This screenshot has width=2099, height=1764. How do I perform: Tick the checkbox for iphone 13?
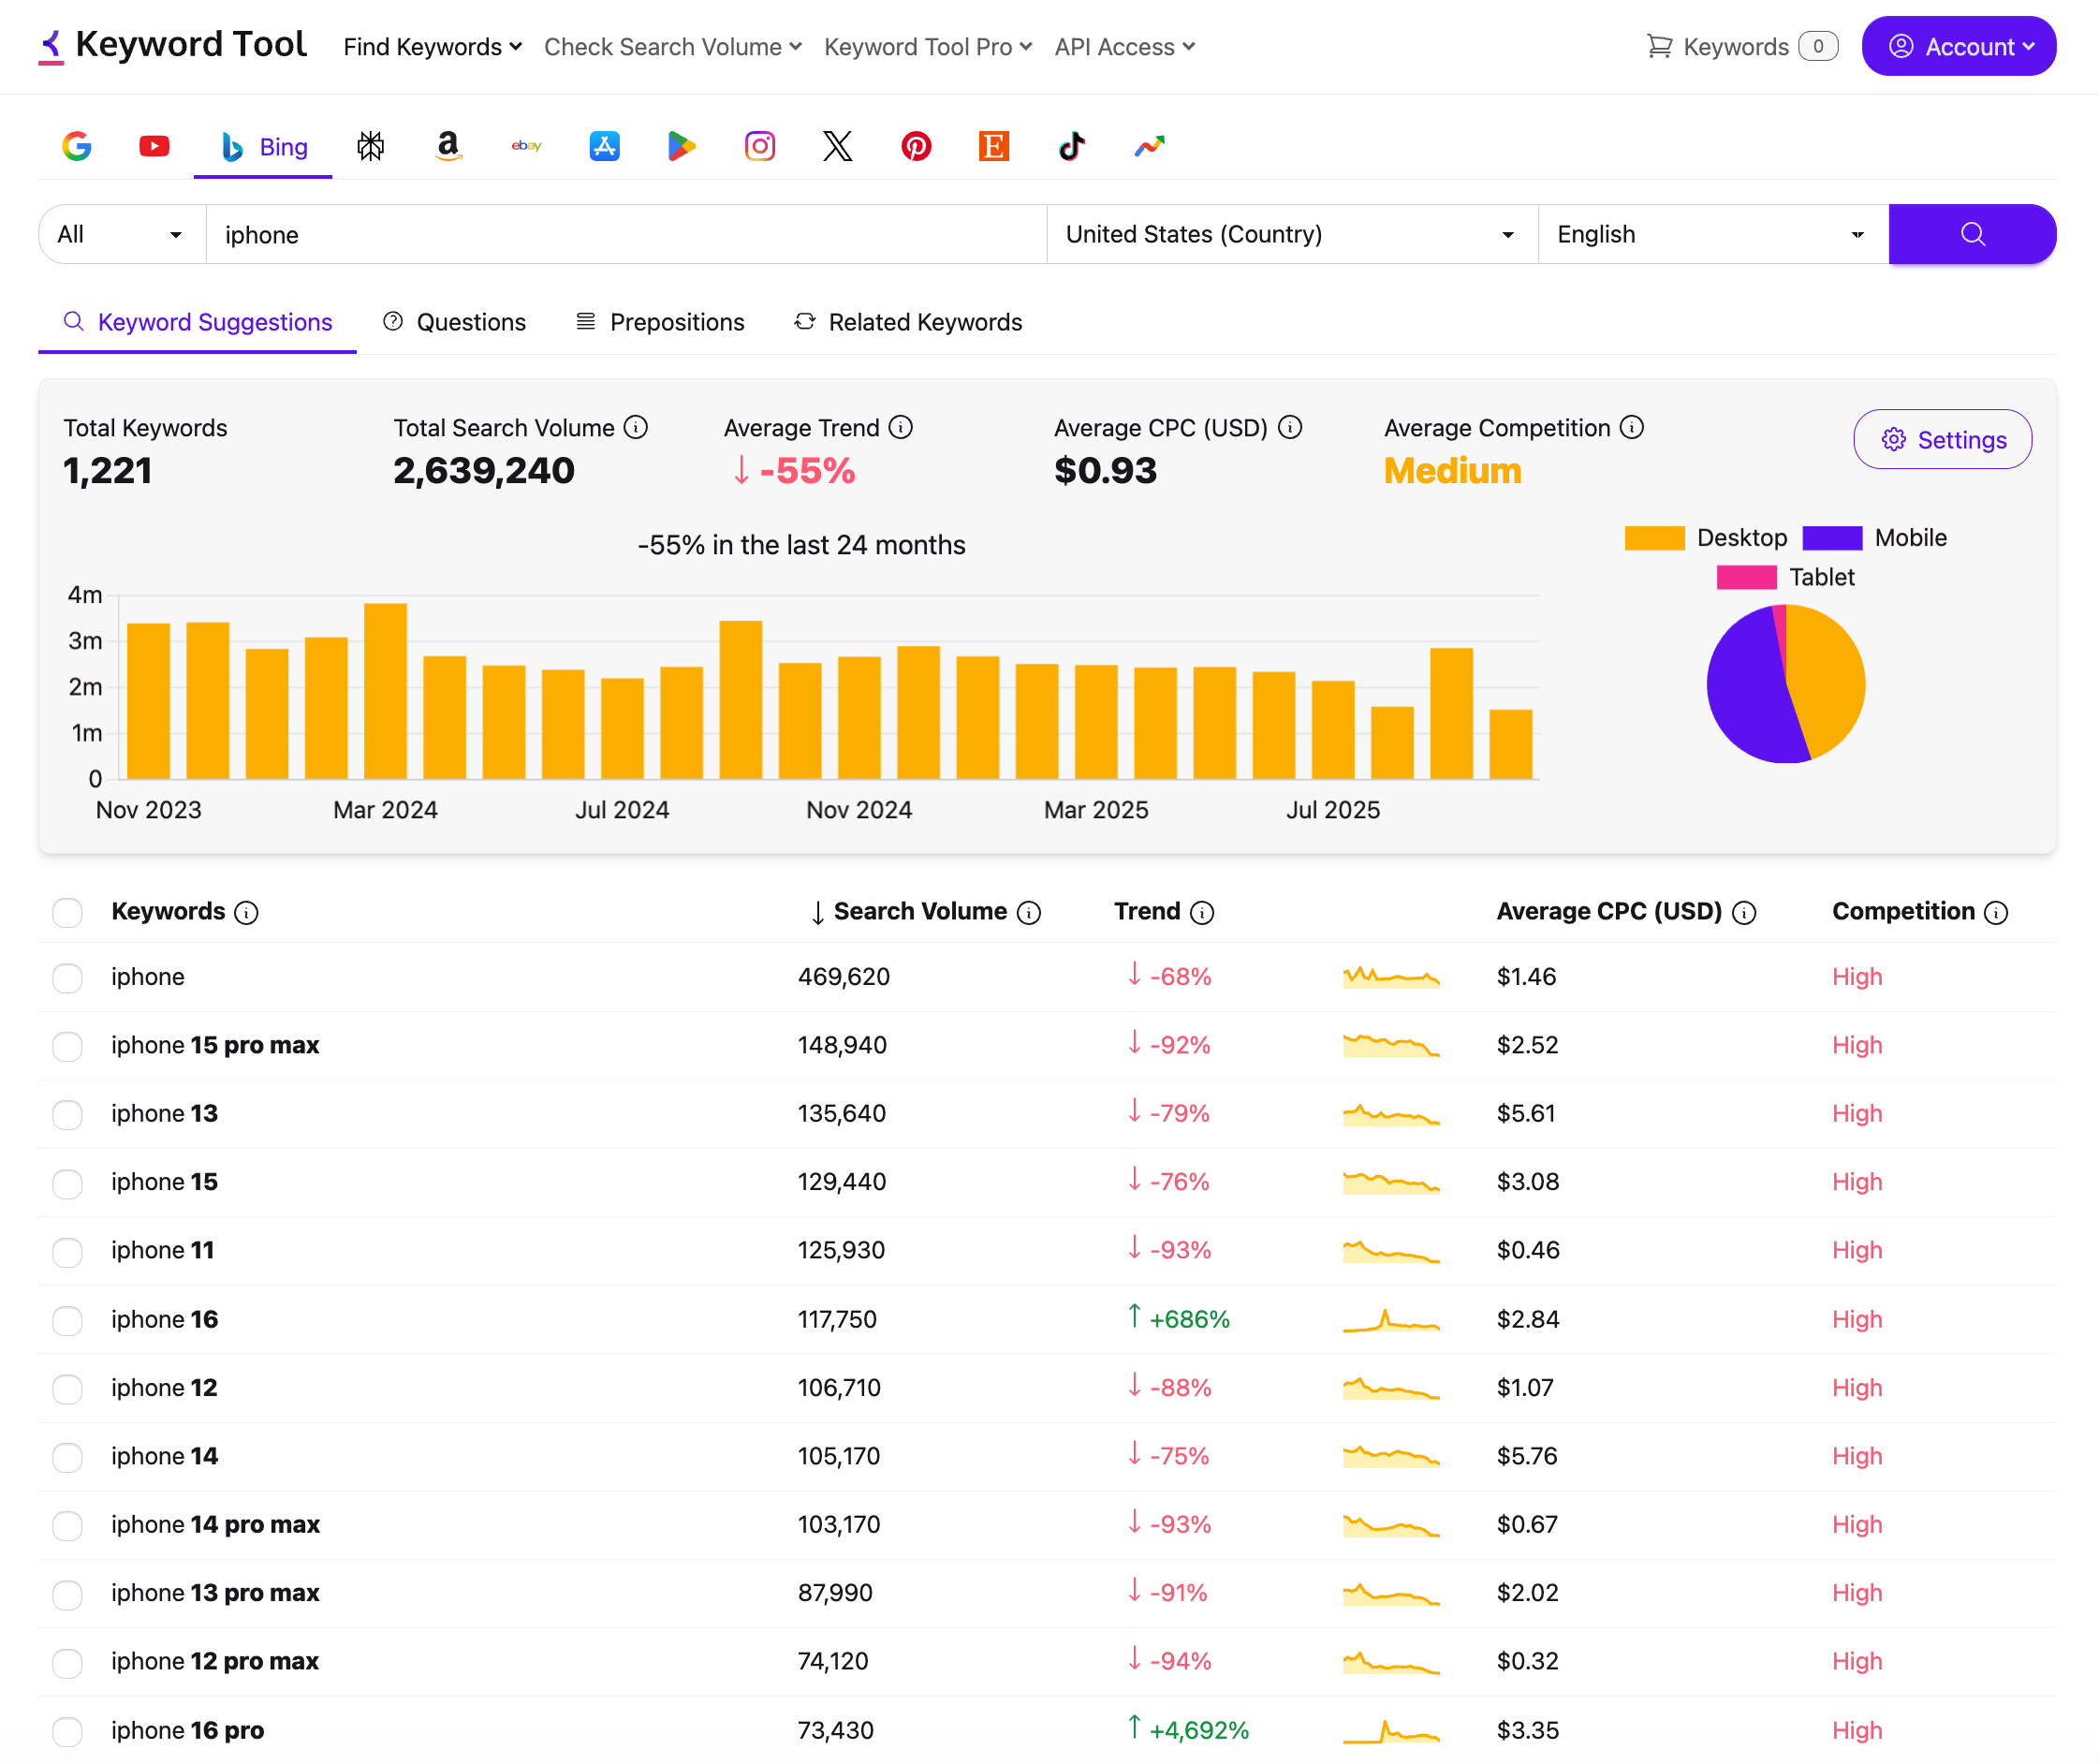[67, 1115]
